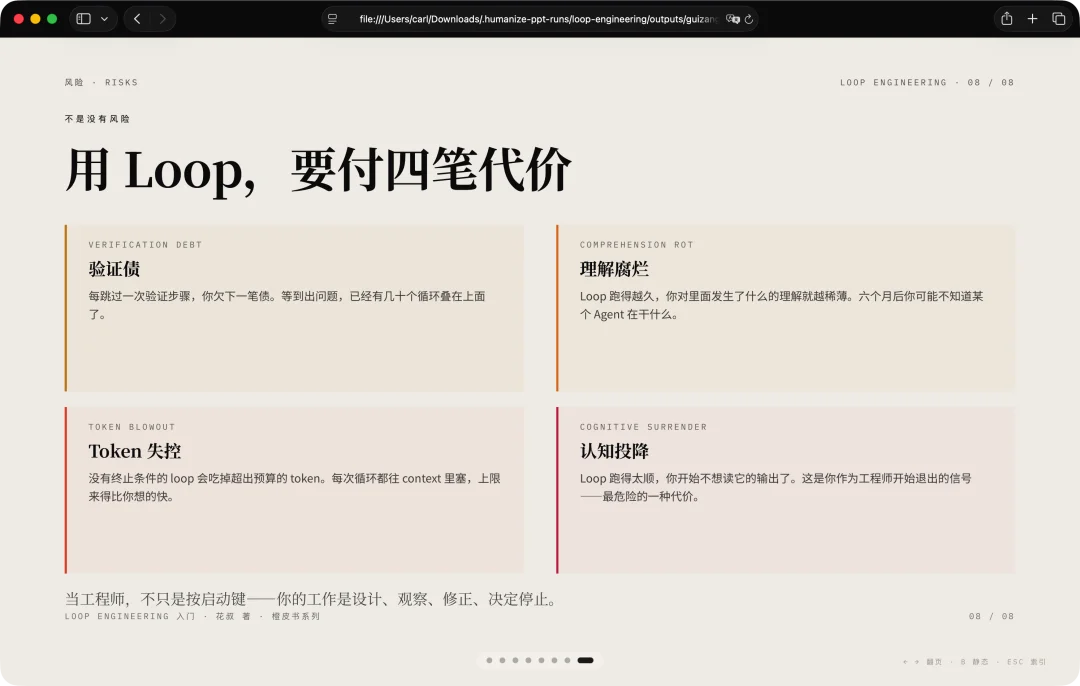This screenshot has width=1080, height=686.
Task: Click the 理解腐烂 card heading
Action: (x=614, y=269)
